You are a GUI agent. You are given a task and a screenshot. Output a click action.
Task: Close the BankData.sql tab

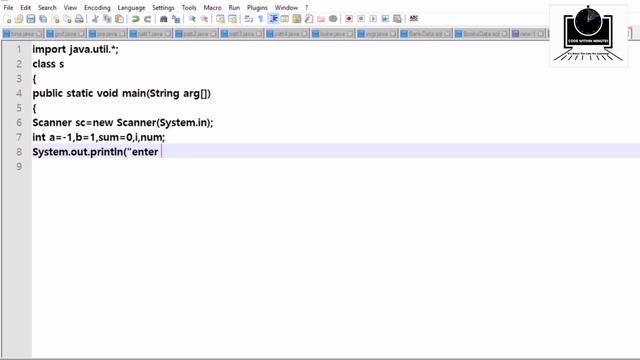(x=447, y=34)
